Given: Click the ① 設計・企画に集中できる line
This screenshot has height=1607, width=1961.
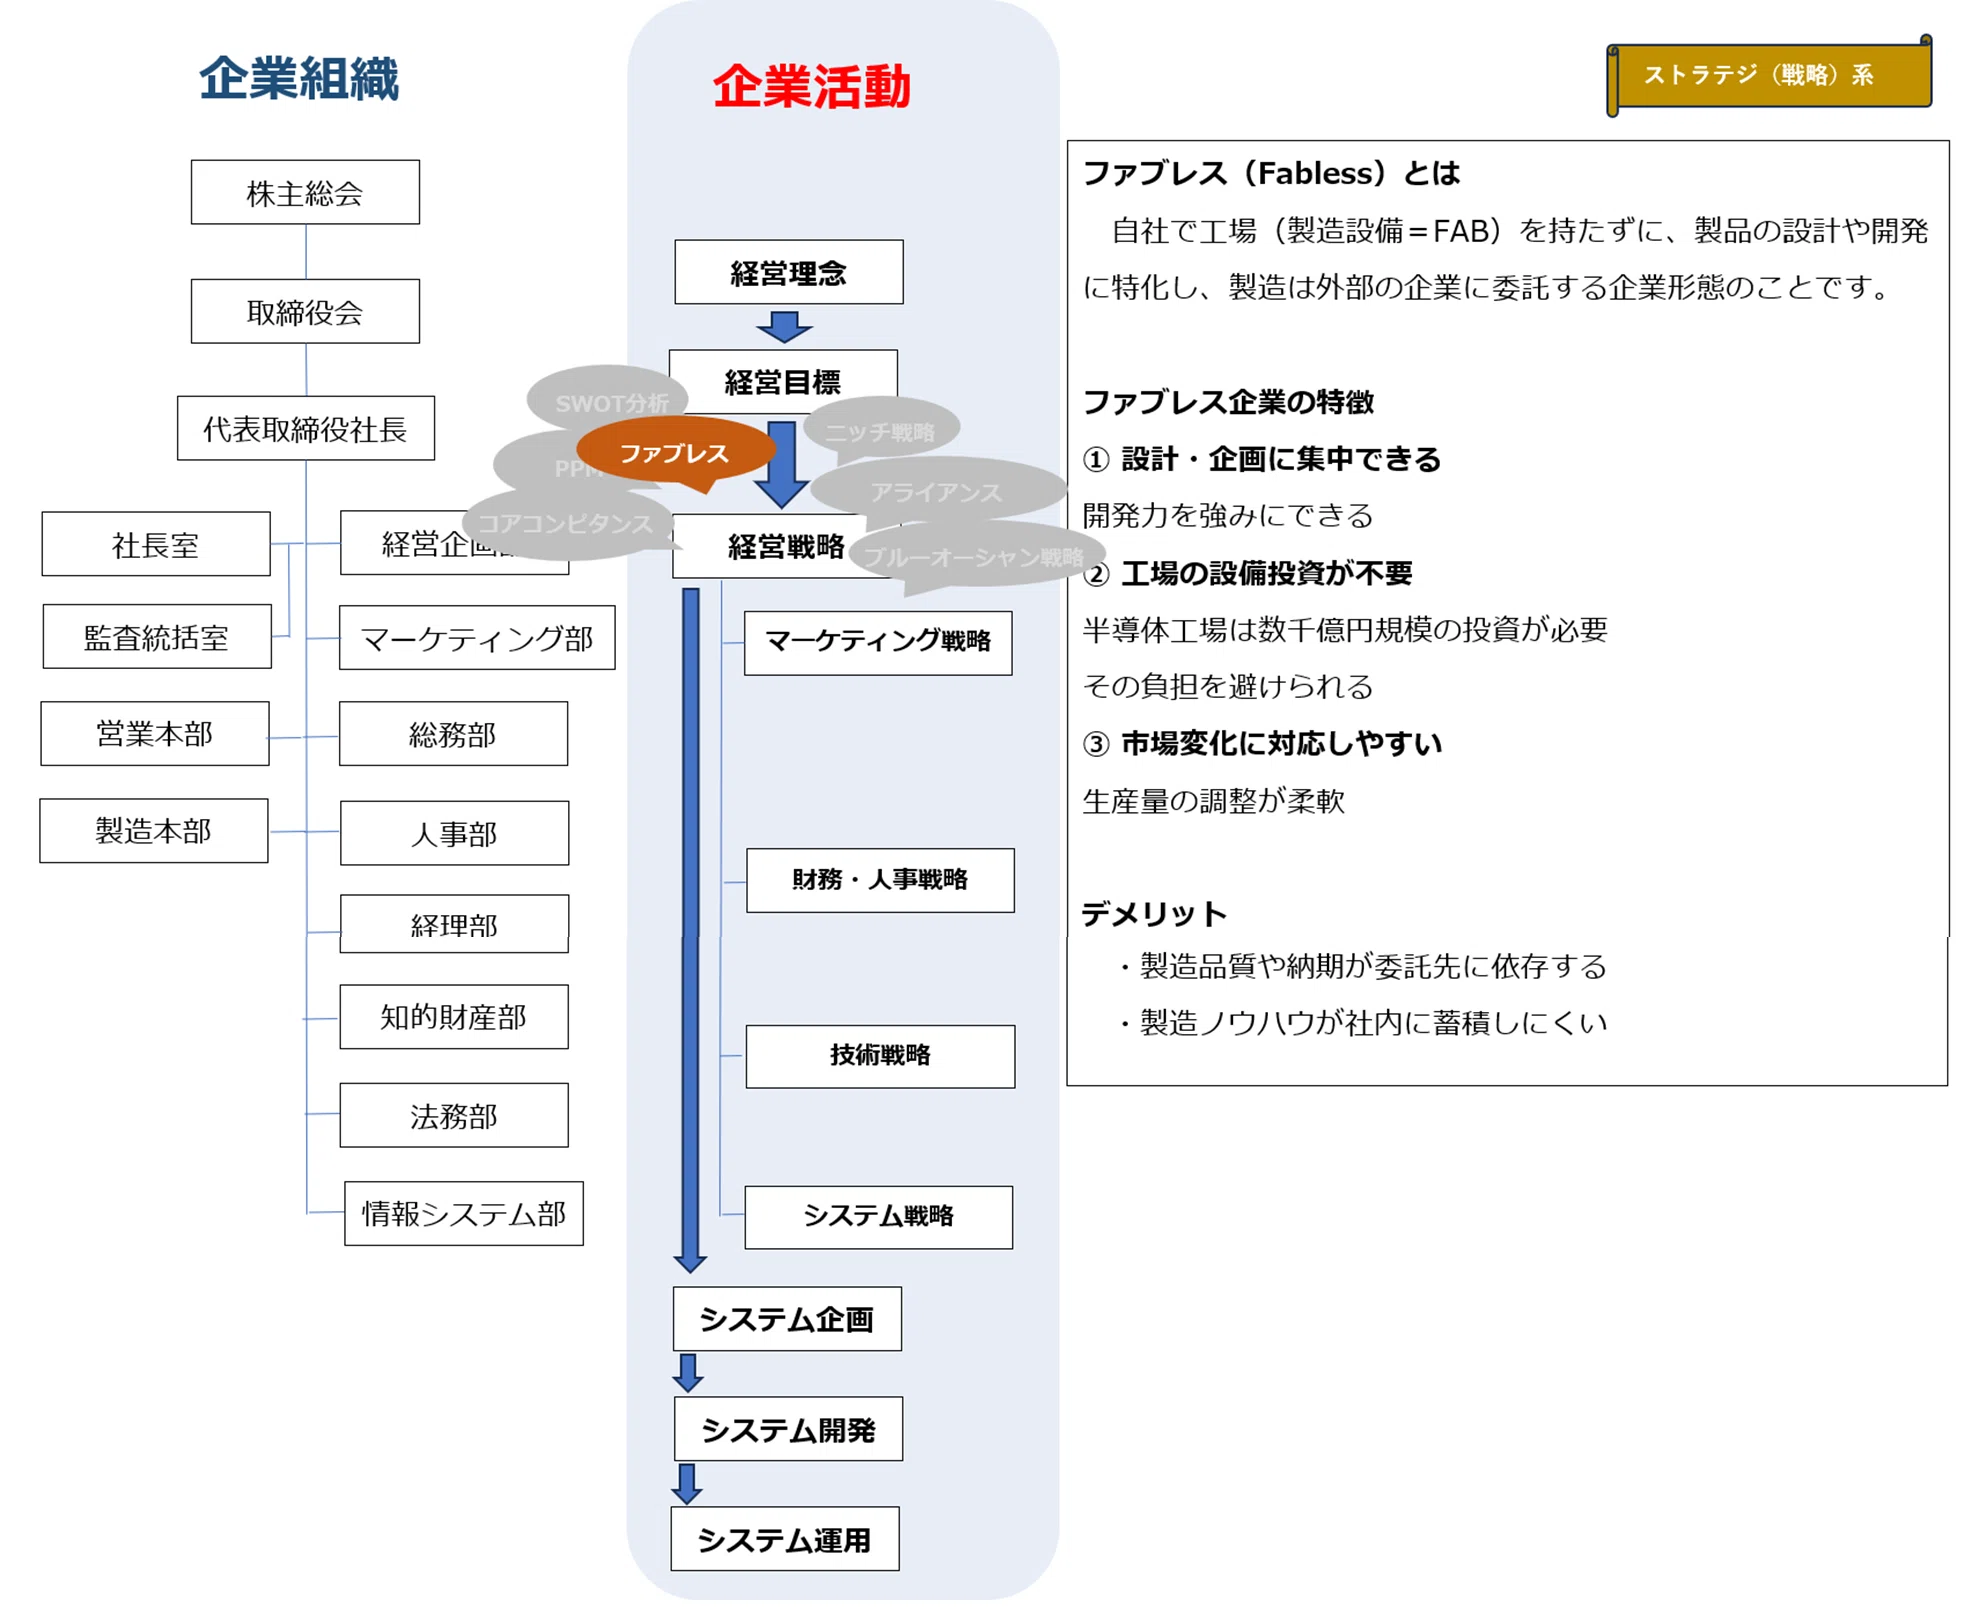Looking at the screenshot, I should [x=1262, y=459].
